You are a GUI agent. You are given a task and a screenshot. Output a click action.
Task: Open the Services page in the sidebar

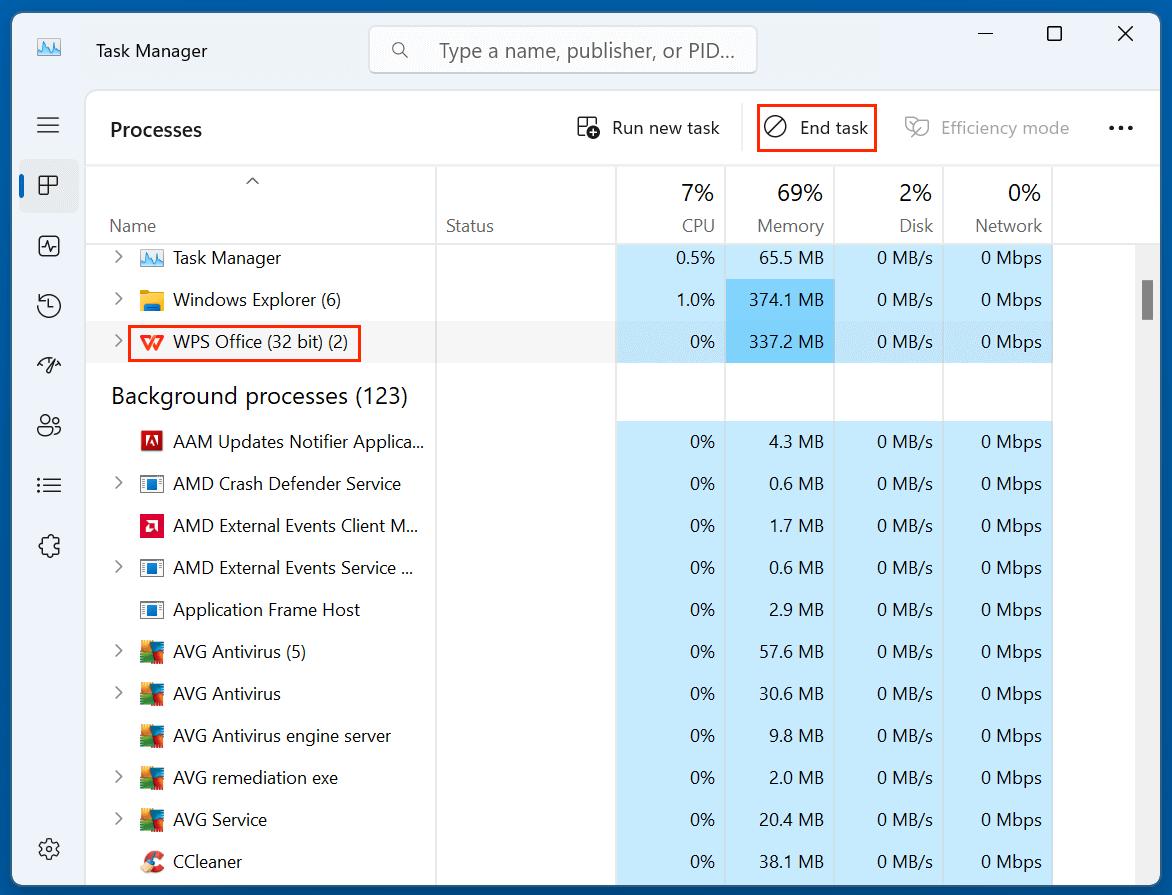tap(48, 545)
